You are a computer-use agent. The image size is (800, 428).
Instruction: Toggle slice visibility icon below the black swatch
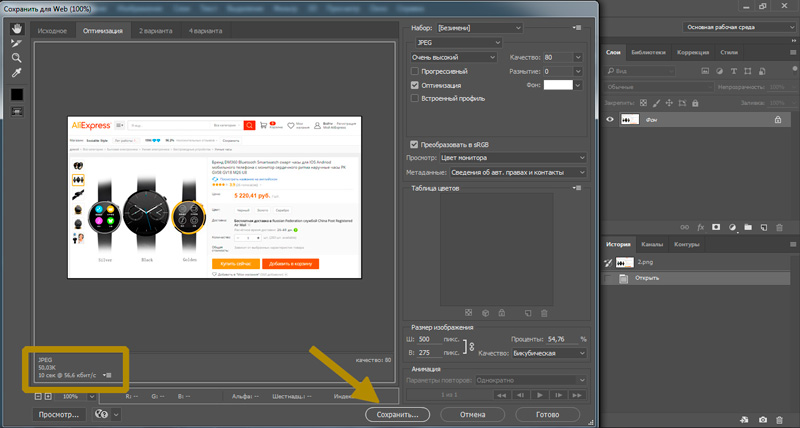(17, 111)
